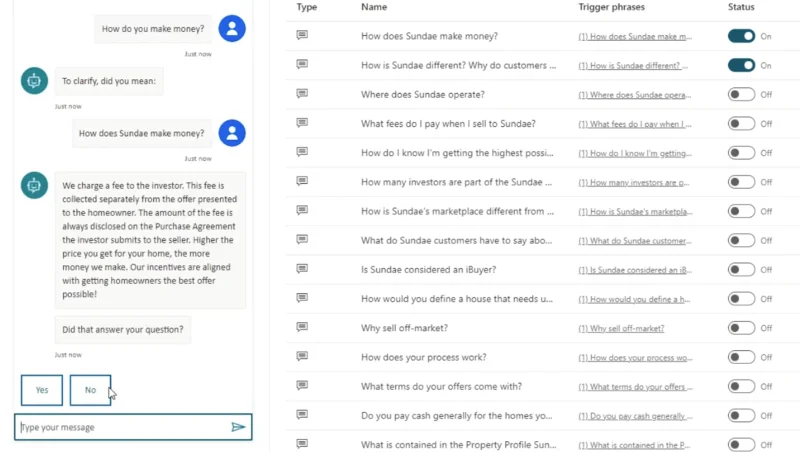Turn off 'How does Sundae make money?' status toggle
Viewport: 800px width, 452px height.
[741, 36]
